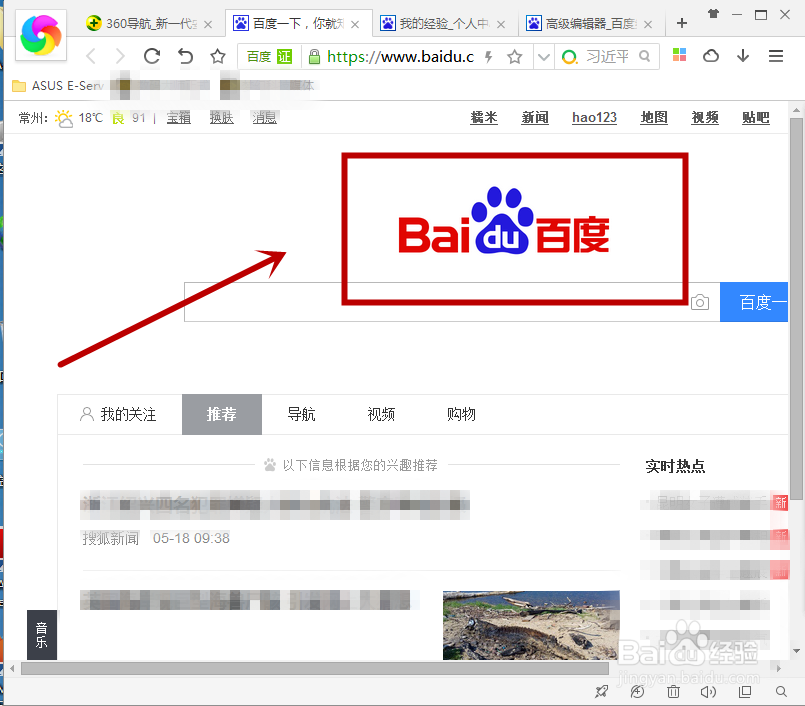Screen dimensions: 805x706
Task: Switch to the 高级编辑器 tab
Action: (591, 24)
